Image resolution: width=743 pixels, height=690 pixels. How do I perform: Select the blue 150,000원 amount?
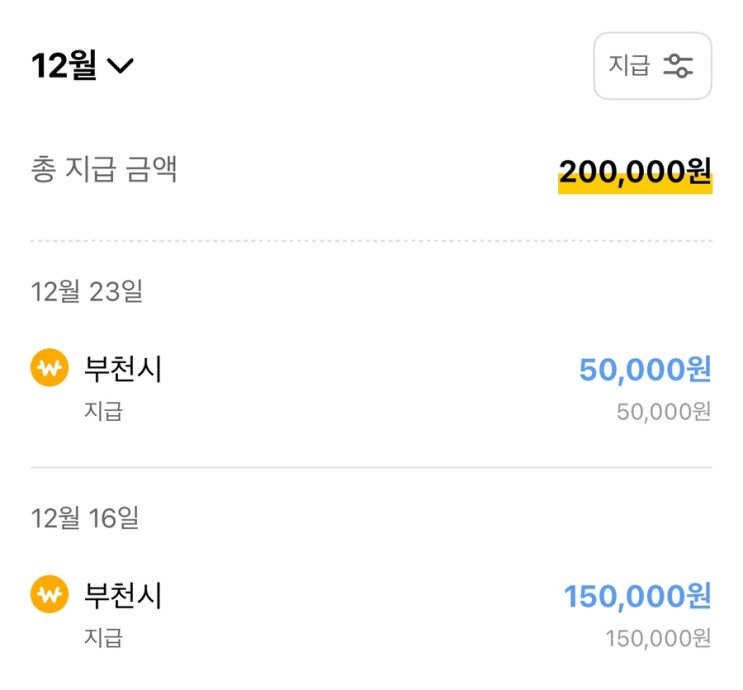(x=637, y=597)
